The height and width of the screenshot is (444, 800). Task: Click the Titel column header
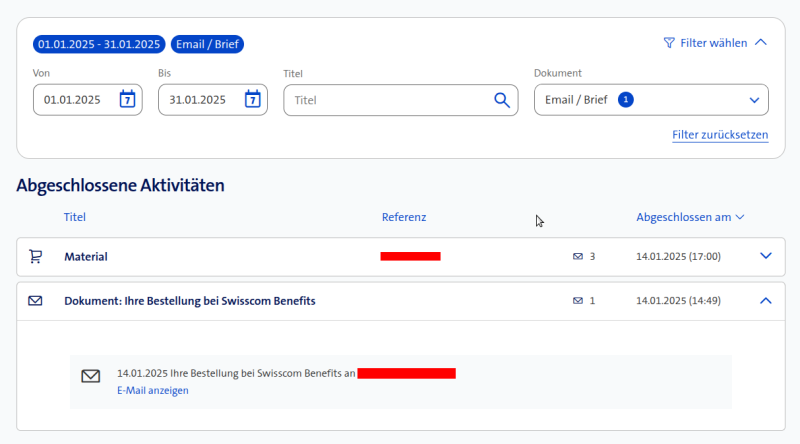click(x=75, y=216)
